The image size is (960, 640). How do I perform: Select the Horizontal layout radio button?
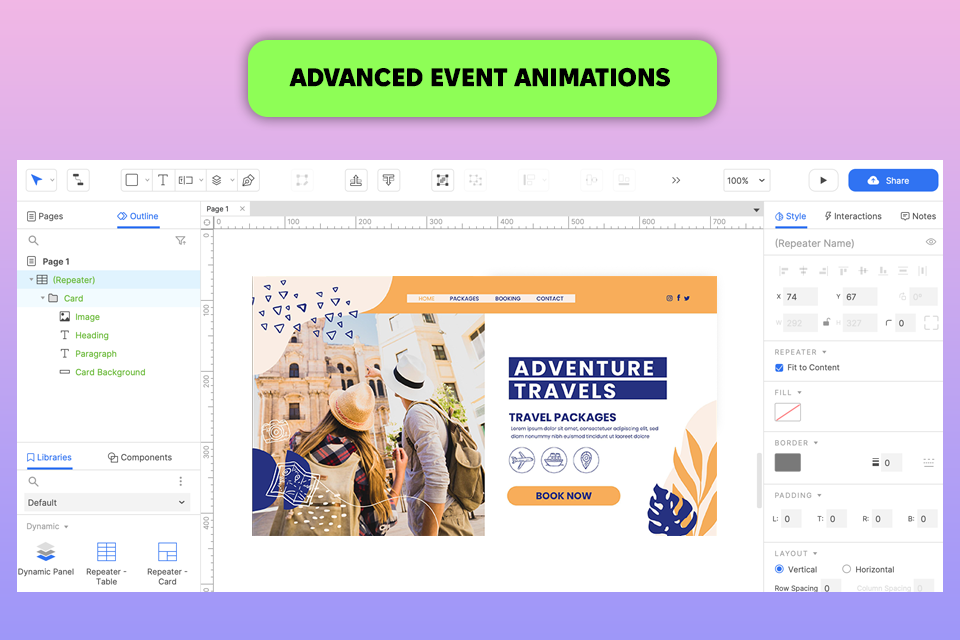click(846, 569)
